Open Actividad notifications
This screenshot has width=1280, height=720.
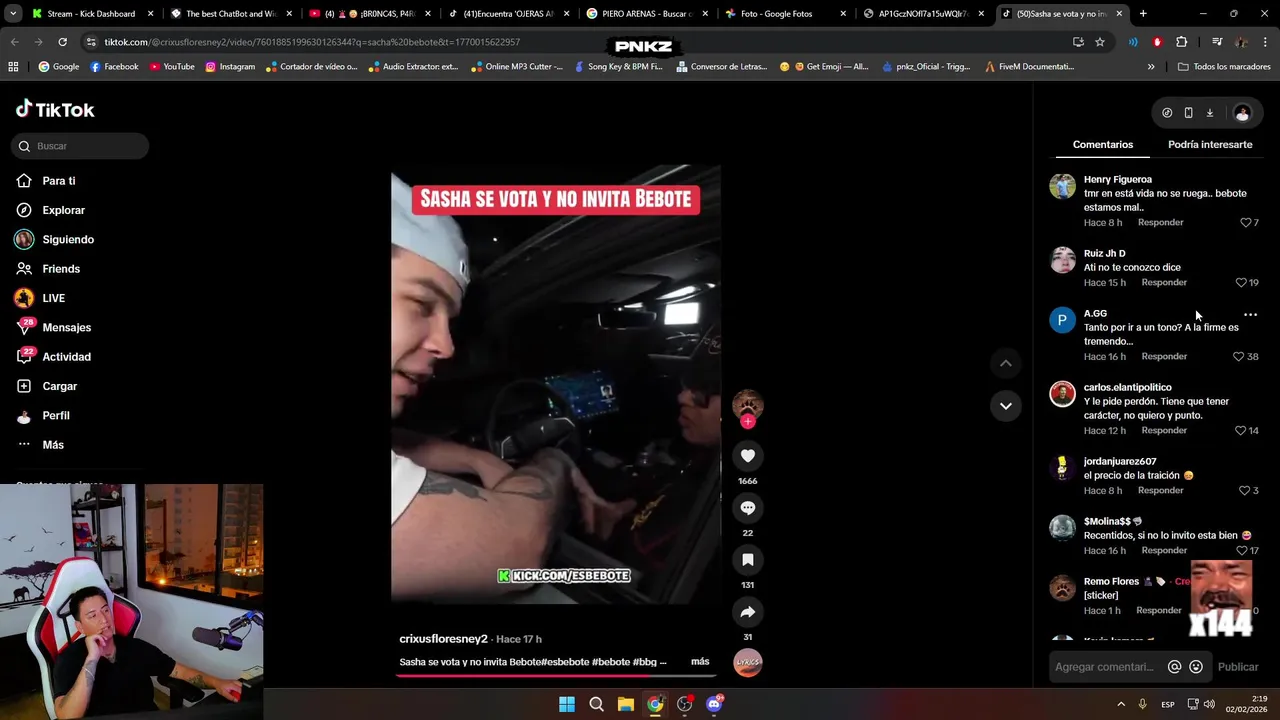pos(52,357)
